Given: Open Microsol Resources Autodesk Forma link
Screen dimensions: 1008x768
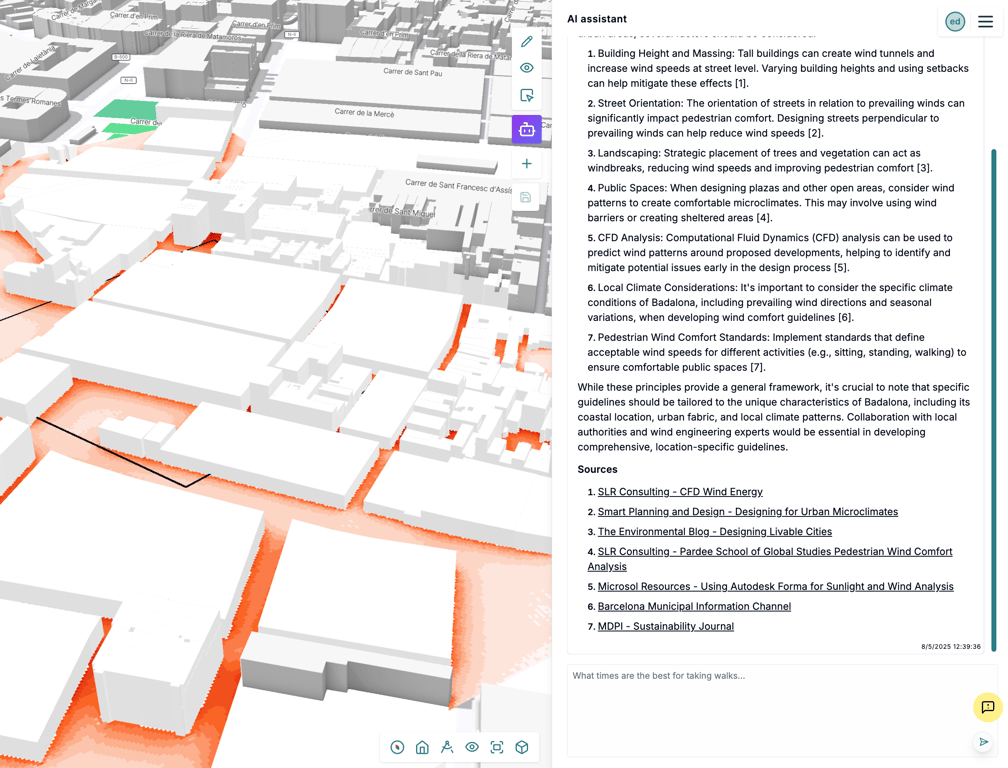Looking at the screenshot, I should (x=775, y=586).
